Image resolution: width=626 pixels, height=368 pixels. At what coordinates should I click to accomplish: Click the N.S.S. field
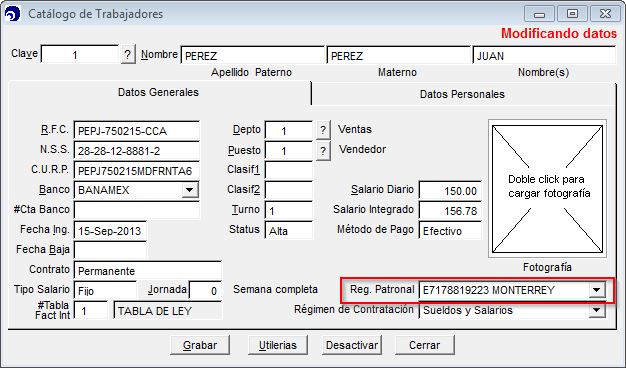point(137,150)
